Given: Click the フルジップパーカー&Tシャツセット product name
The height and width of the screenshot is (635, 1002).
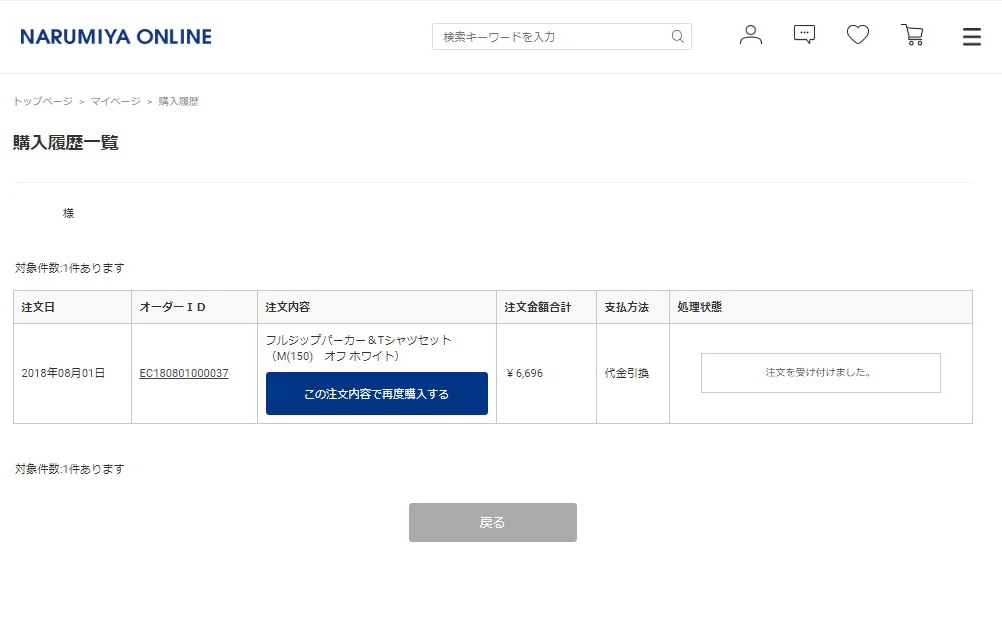Looking at the screenshot, I should pyautogui.click(x=359, y=340).
